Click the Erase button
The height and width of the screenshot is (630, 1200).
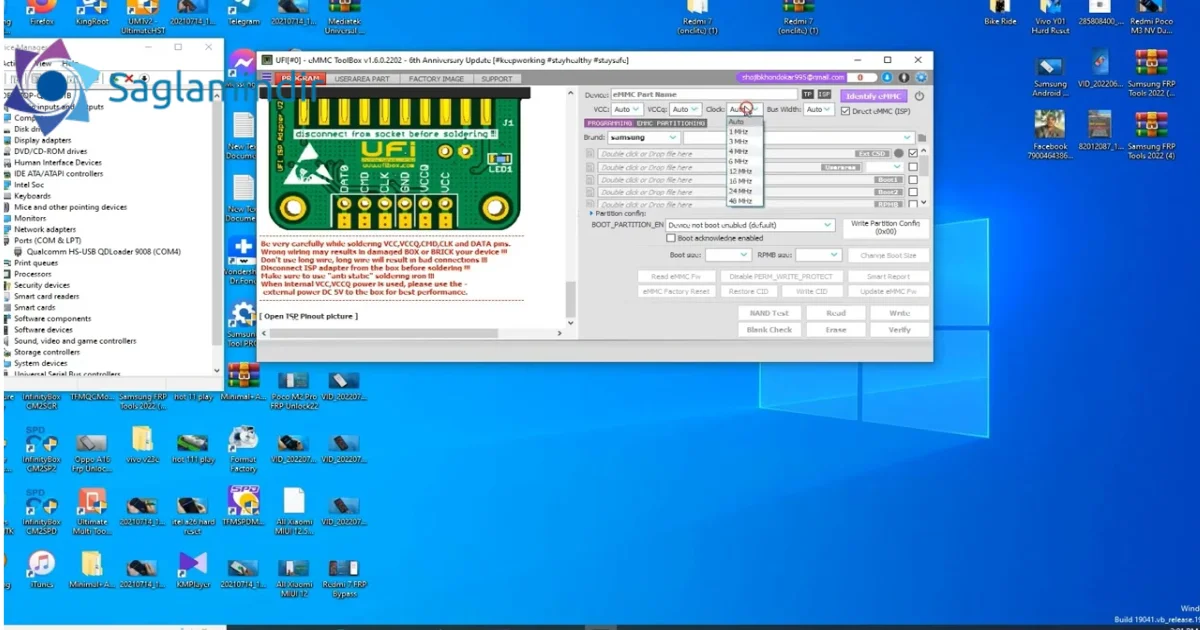(x=836, y=329)
